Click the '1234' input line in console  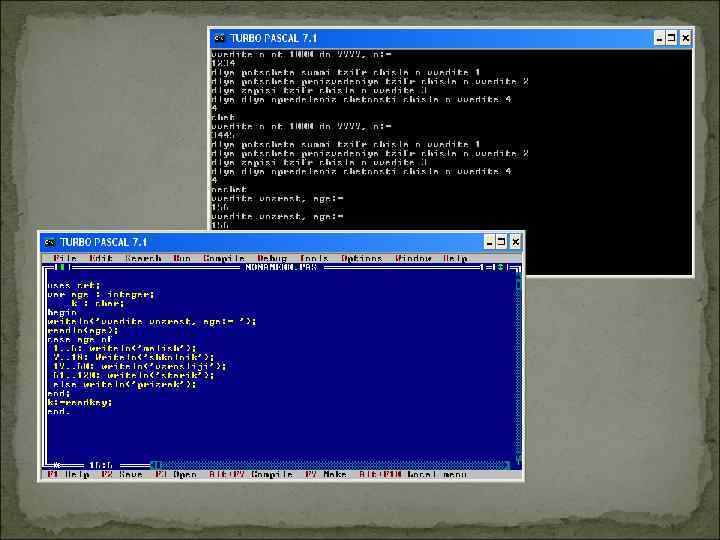(x=223, y=63)
